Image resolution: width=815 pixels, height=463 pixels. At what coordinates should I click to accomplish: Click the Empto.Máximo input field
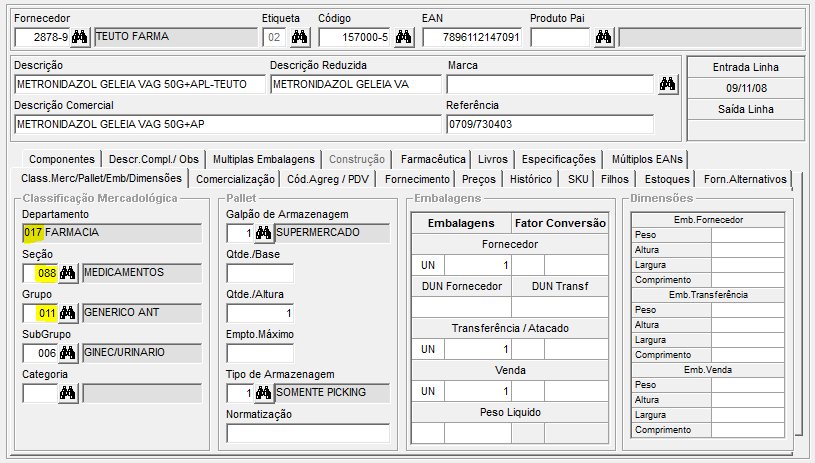(x=260, y=353)
